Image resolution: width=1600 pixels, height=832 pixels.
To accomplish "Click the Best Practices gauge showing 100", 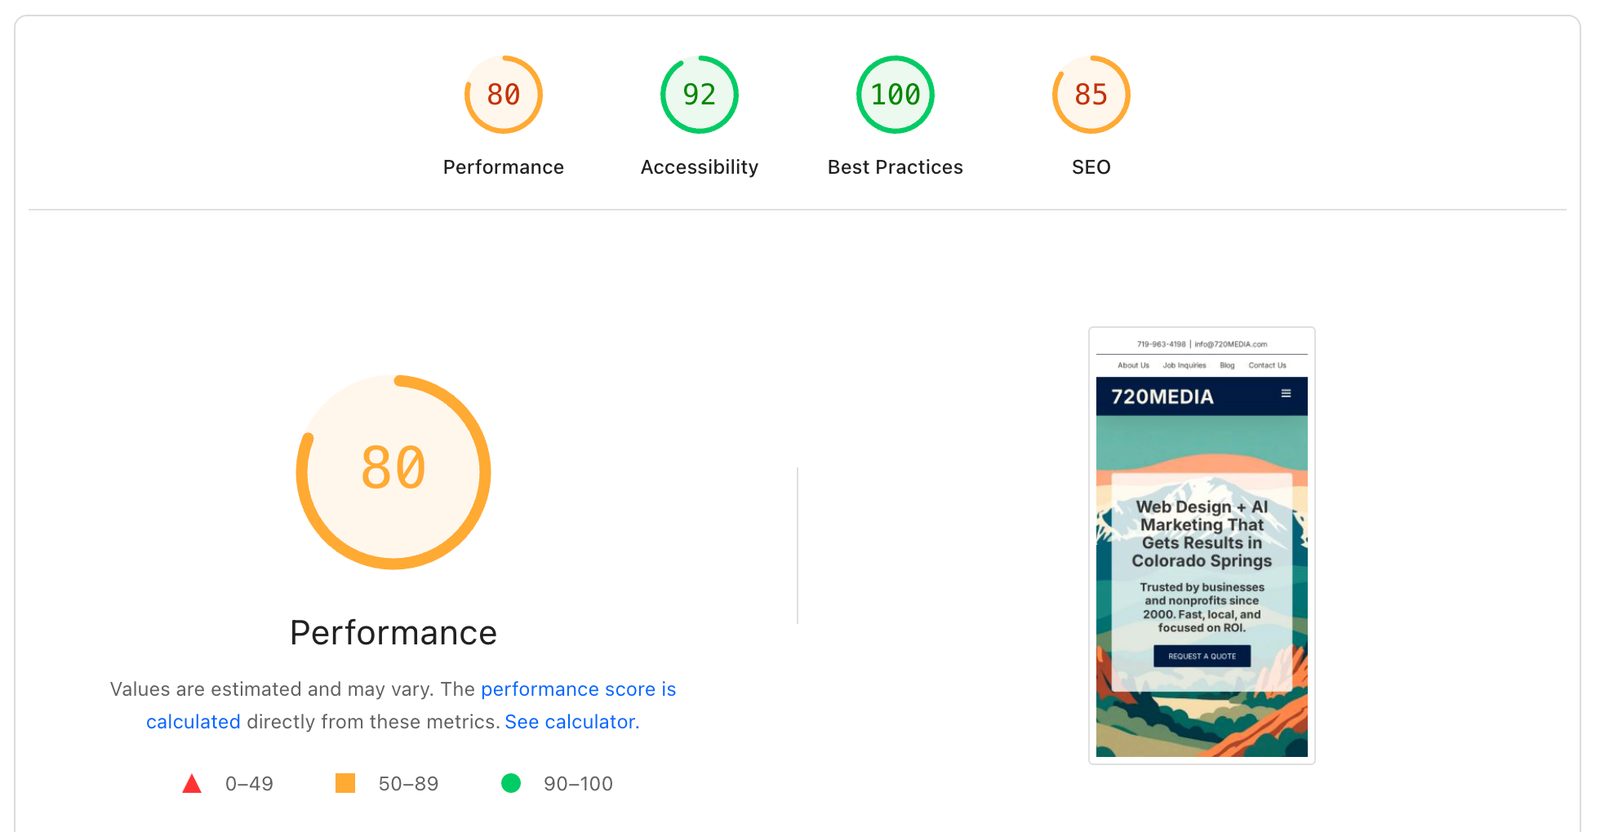I will pyautogui.click(x=895, y=95).
